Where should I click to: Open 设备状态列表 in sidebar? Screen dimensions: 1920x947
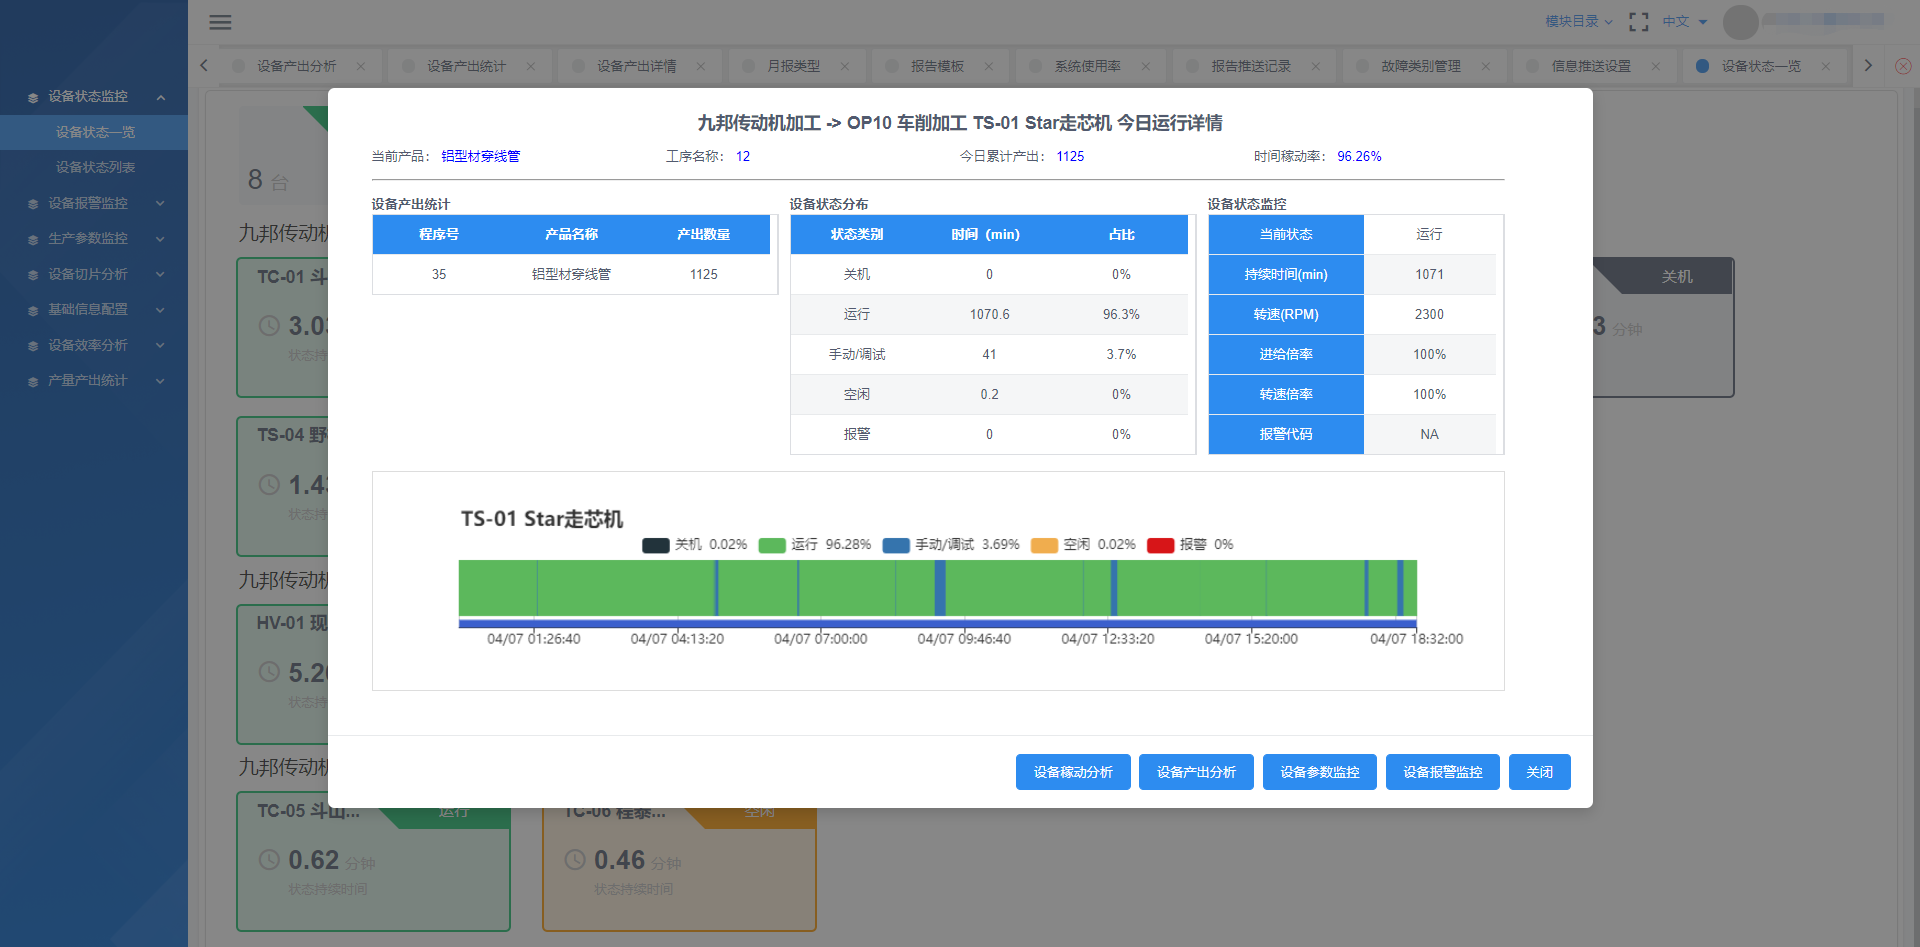(94, 167)
